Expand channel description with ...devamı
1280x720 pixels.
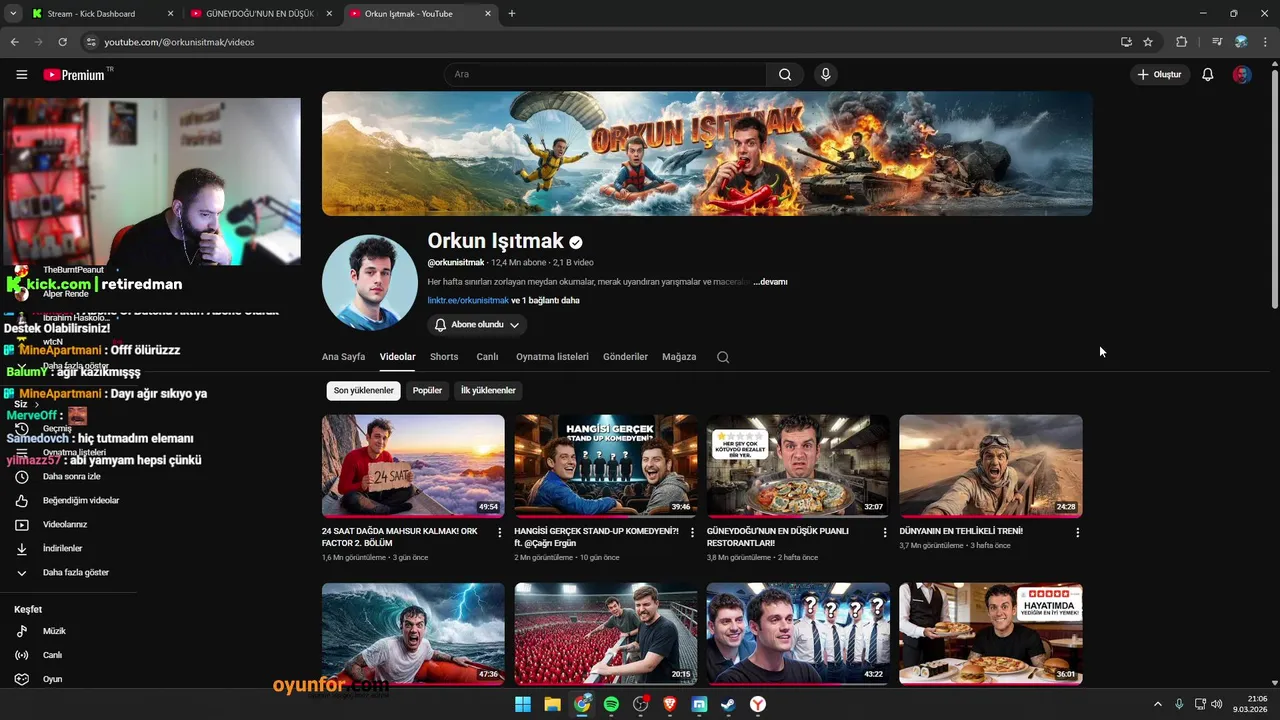tap(770, 282)
